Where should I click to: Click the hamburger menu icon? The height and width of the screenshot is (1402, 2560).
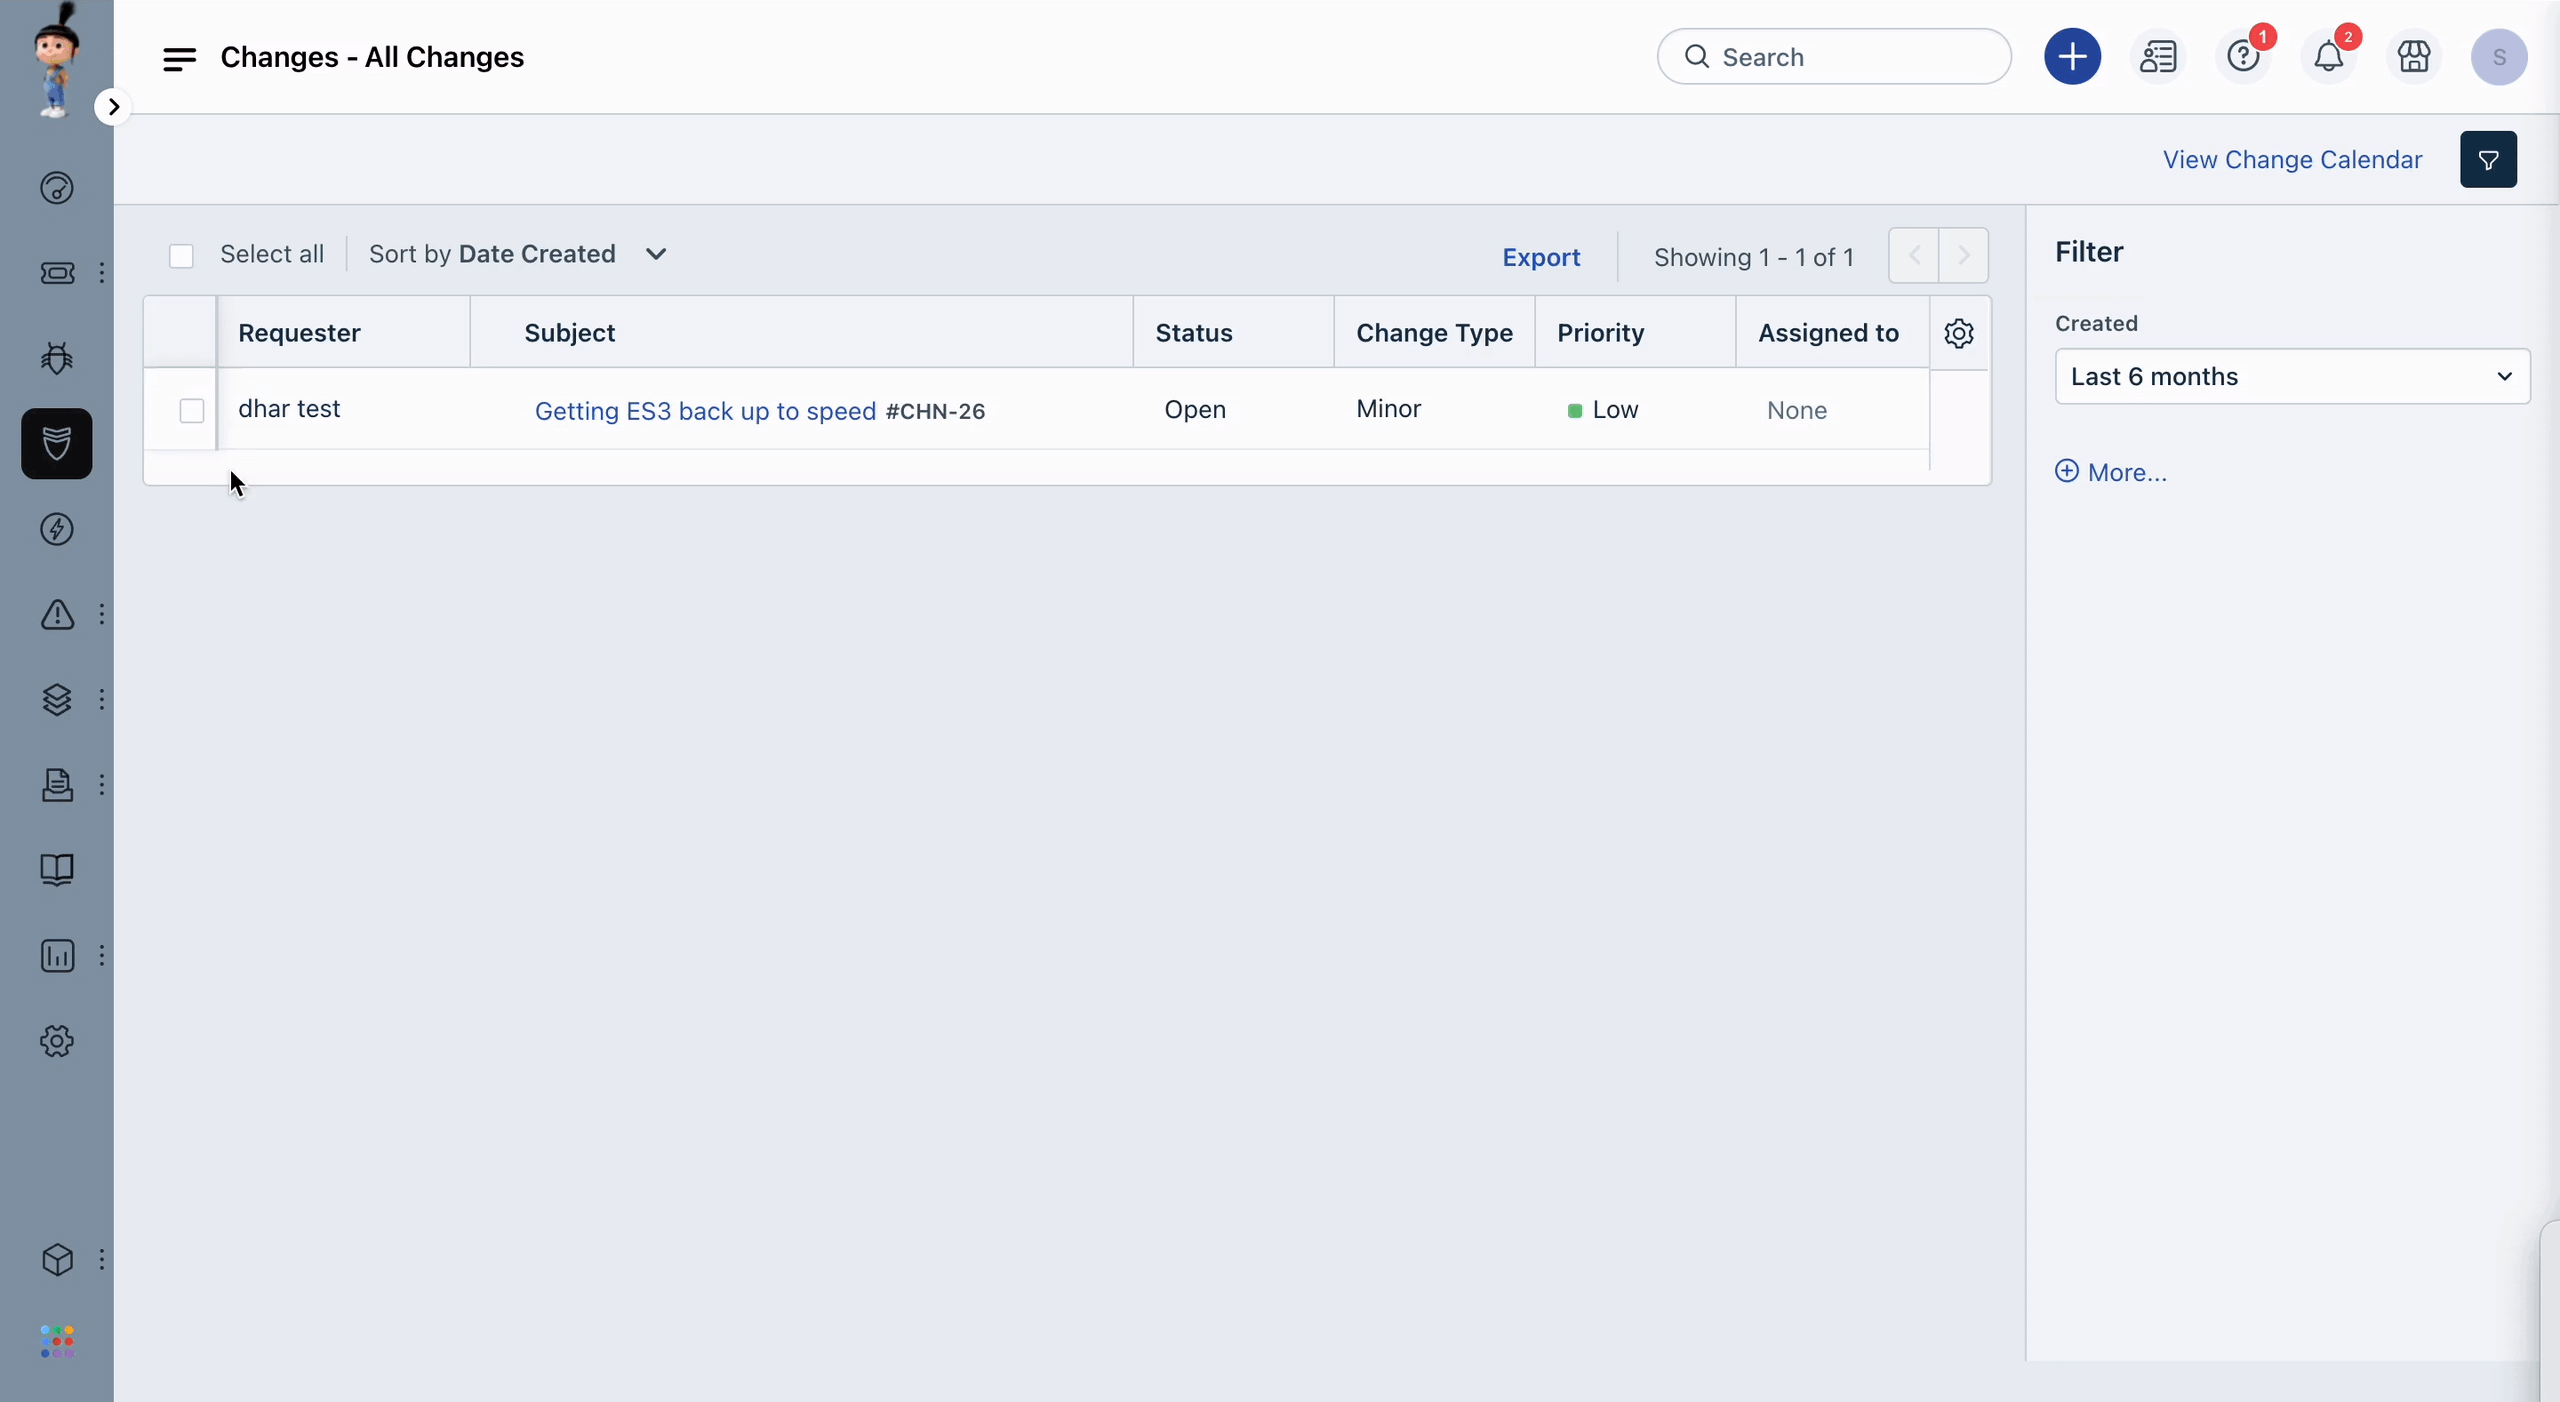[178, 55]
